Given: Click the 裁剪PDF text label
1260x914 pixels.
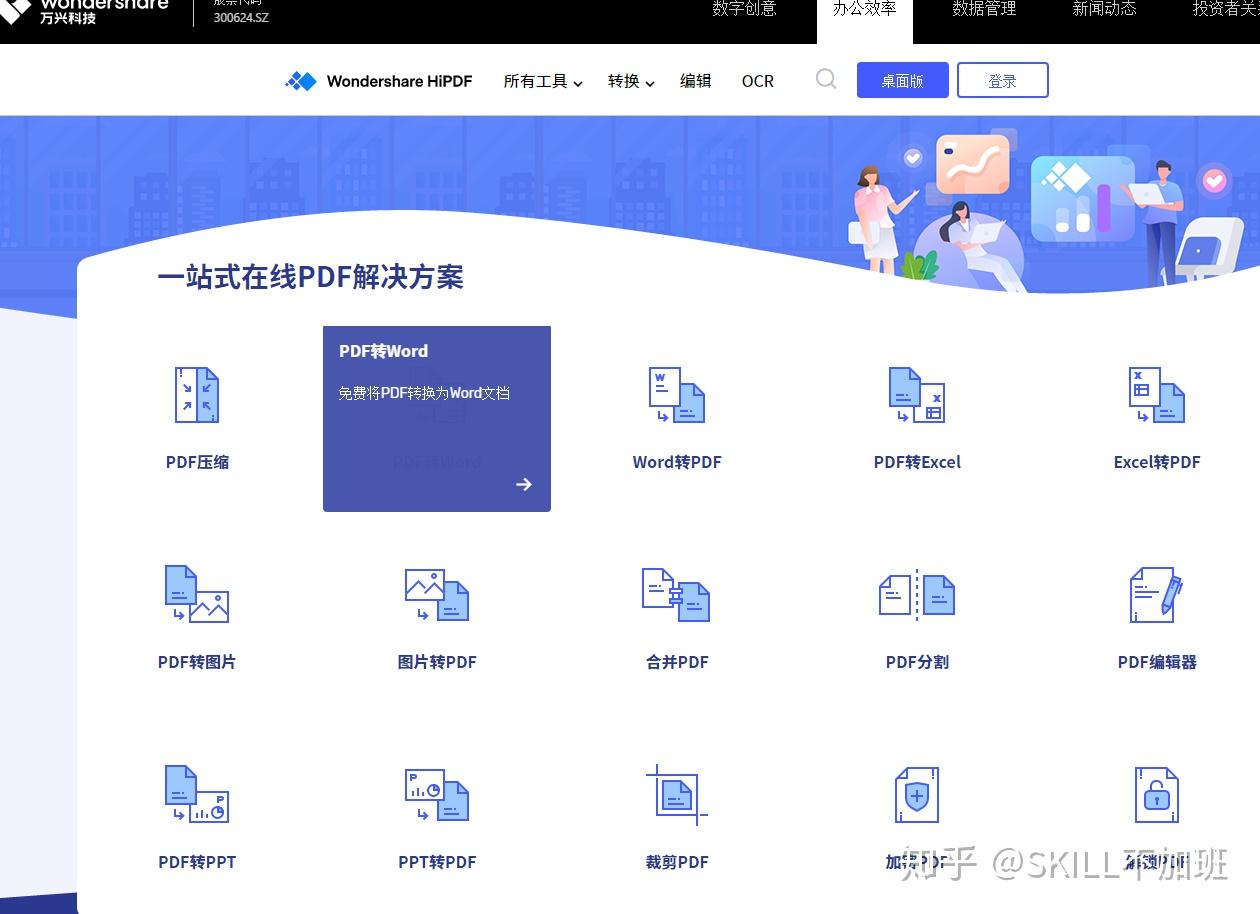Looking at the screenshot, I should [x=677, y=862].
